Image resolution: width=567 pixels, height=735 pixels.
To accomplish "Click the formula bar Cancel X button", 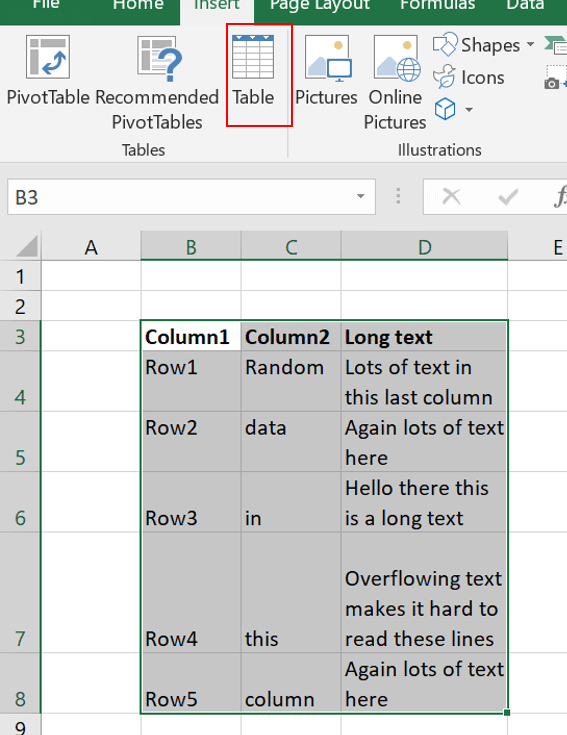I will 451,196.
